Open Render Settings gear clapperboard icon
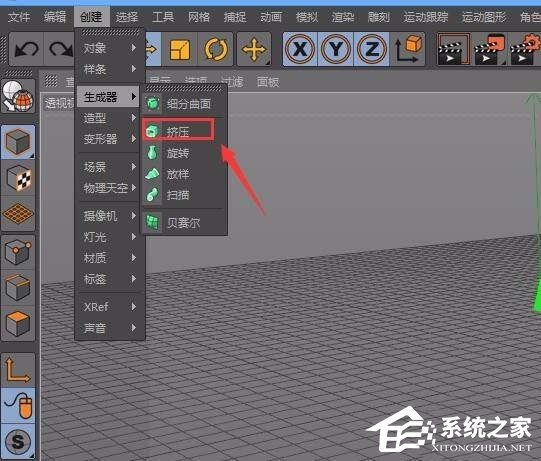Image resolution: width=541 pixels, height=461 pixels. pos(524,49)
